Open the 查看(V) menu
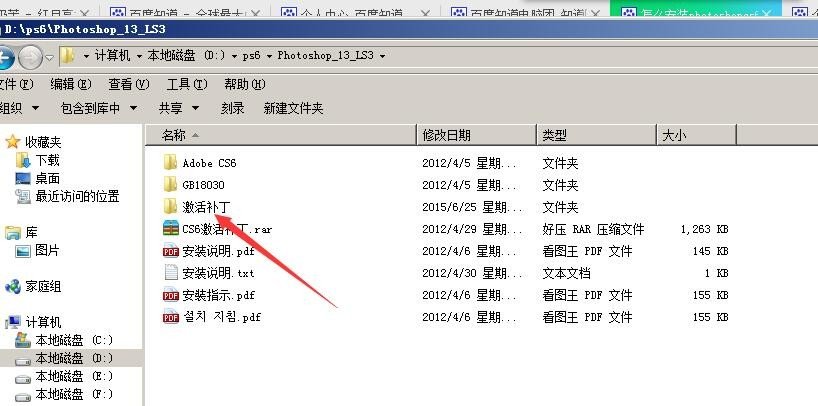The image size is (818, 406). (x=129, y=84)
